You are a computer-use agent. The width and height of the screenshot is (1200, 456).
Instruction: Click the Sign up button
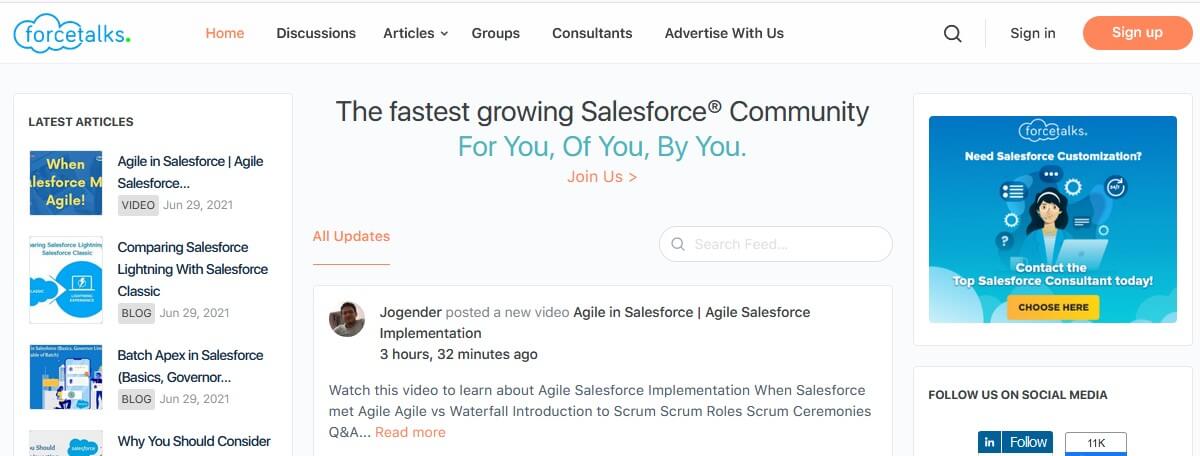tap(1137, 33)
